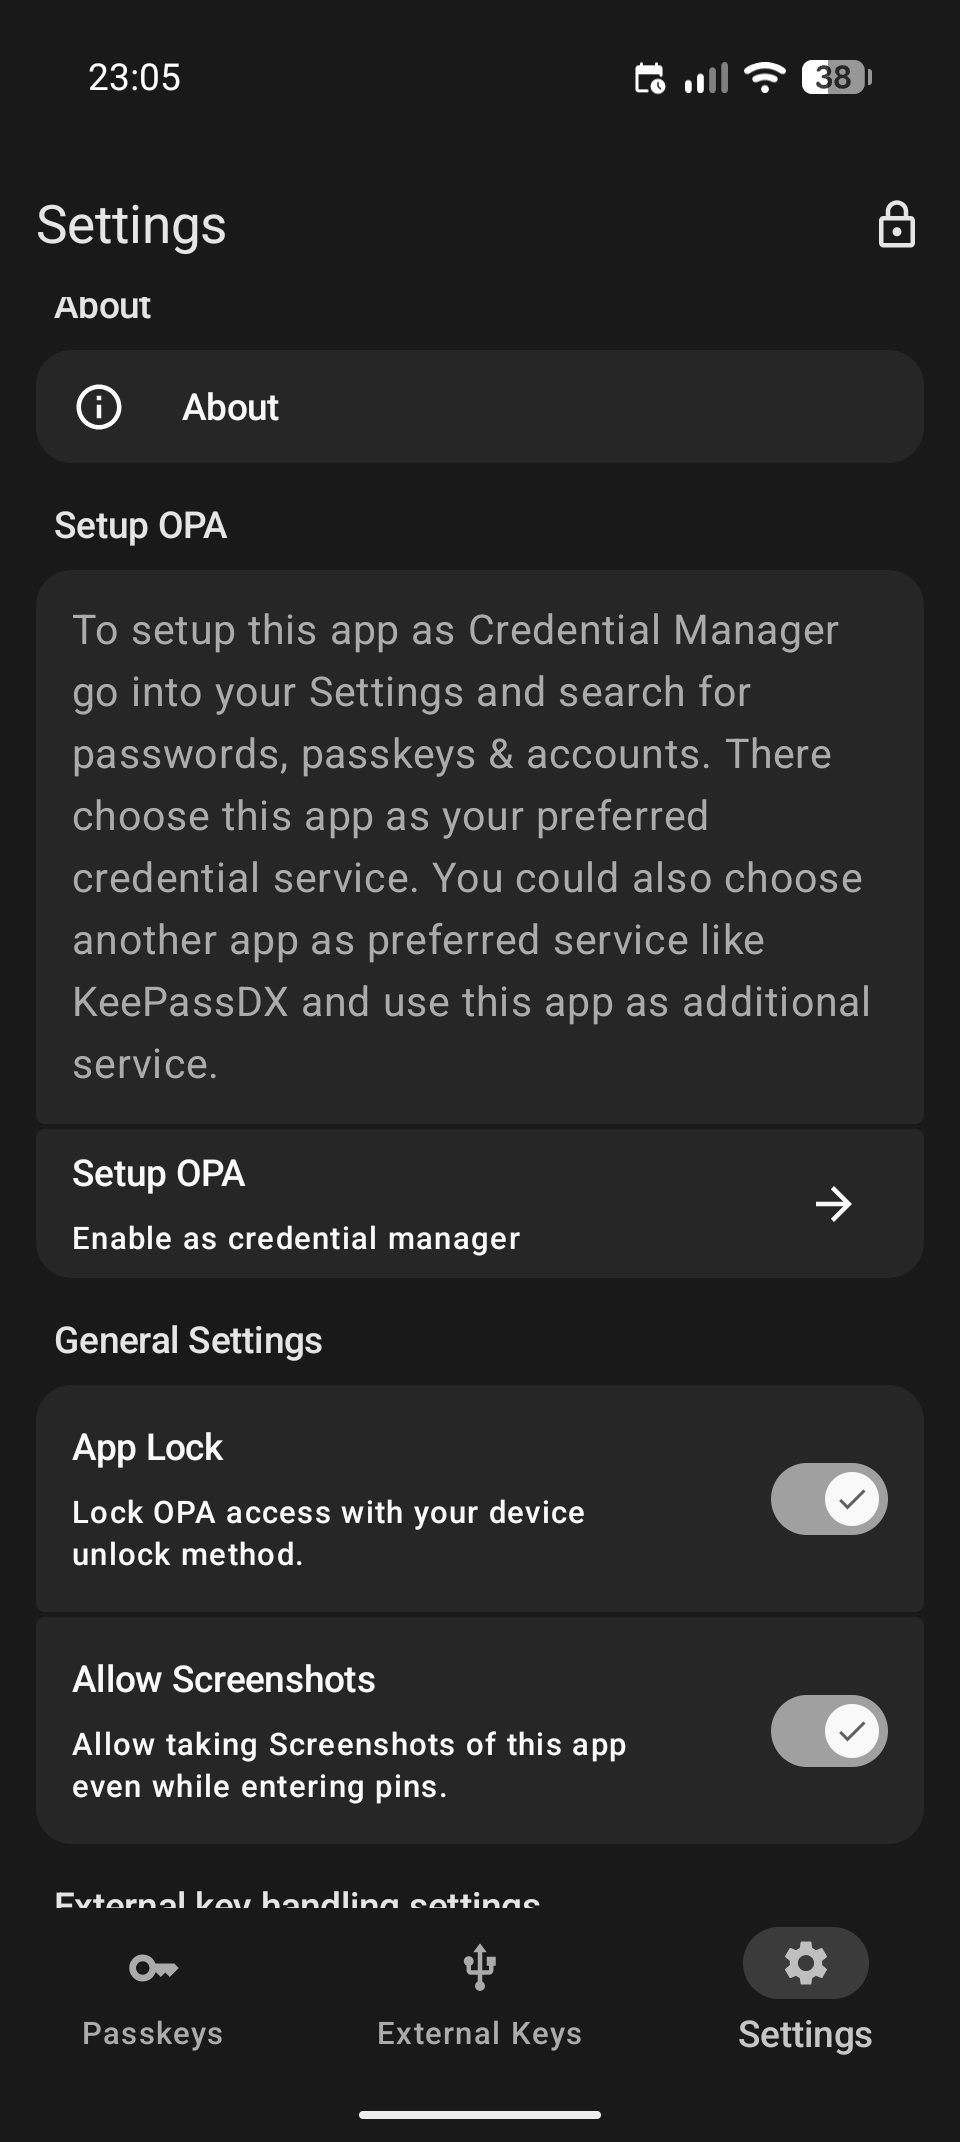Tap the Wi-Fi status icon
This screenshot has width=960, height=2142.
click(766, 77)
